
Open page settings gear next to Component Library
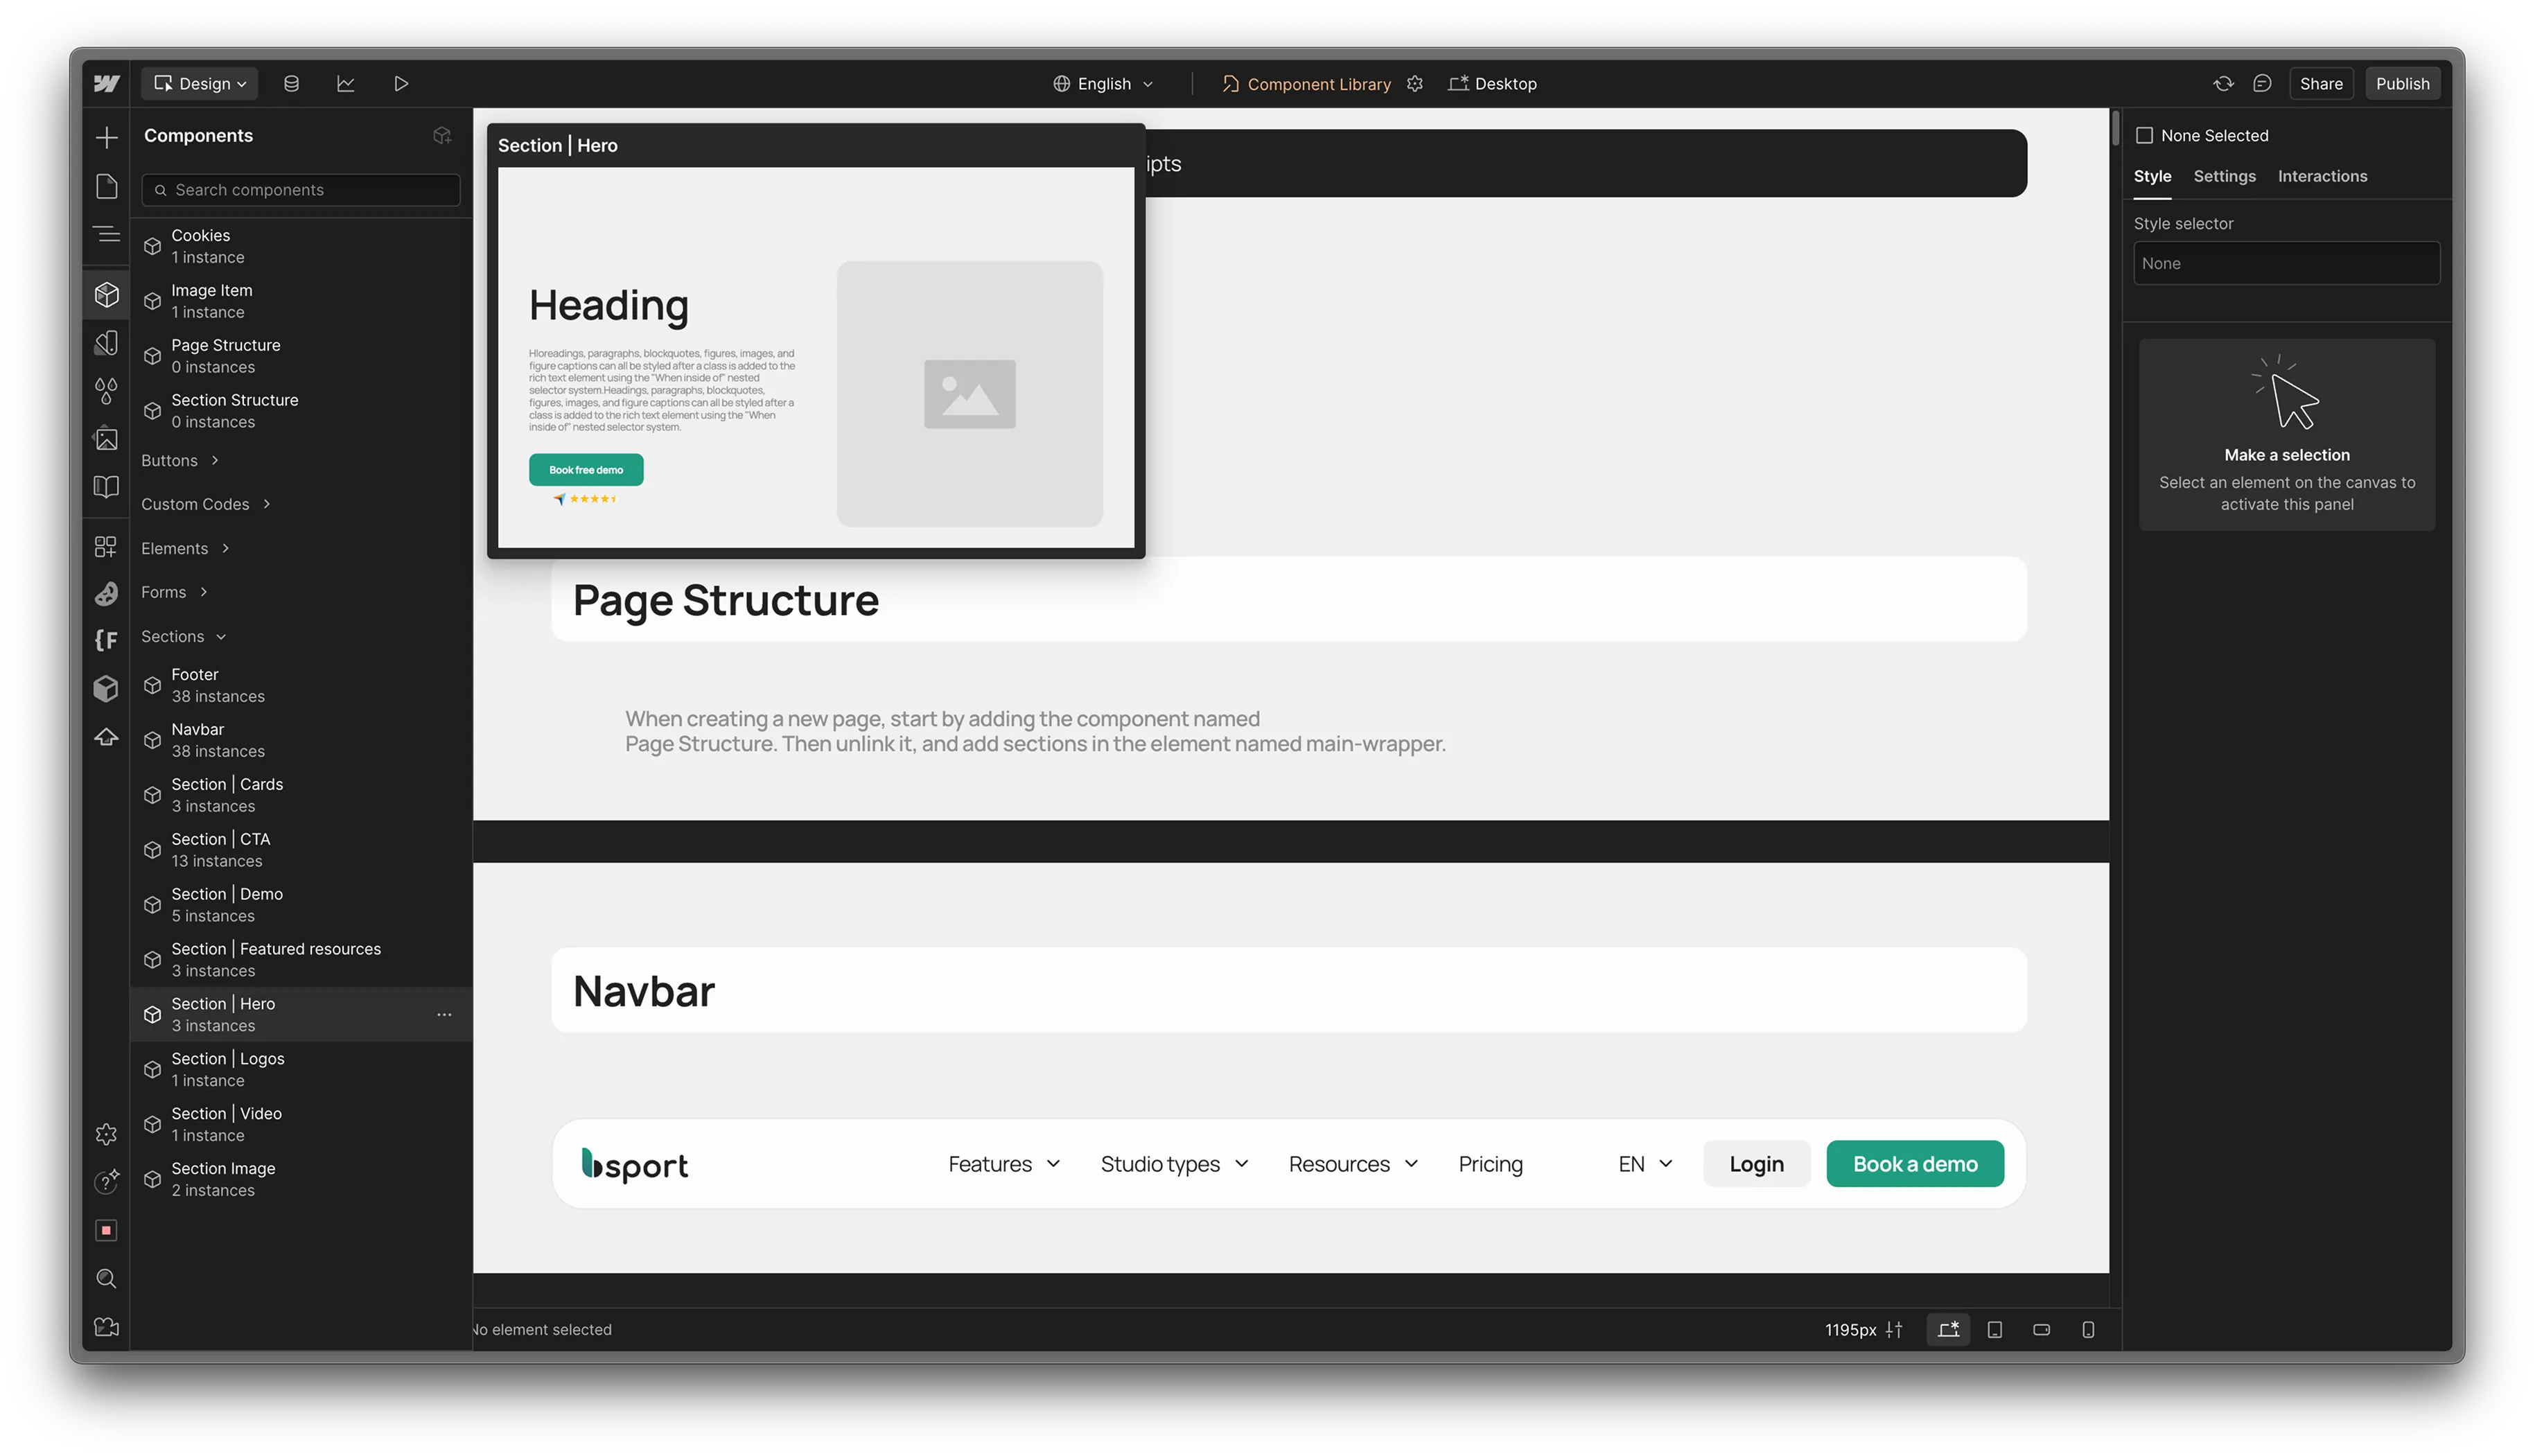(1415, 84)
